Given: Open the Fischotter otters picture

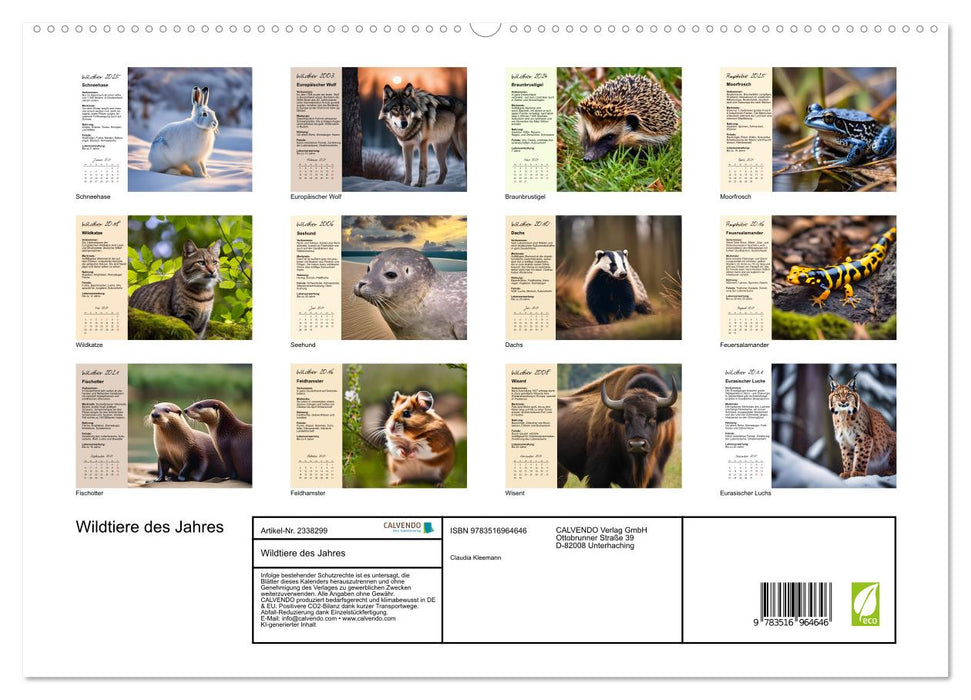Looking at the screenshot, I should pyautogui.click(x=190, y=426).
